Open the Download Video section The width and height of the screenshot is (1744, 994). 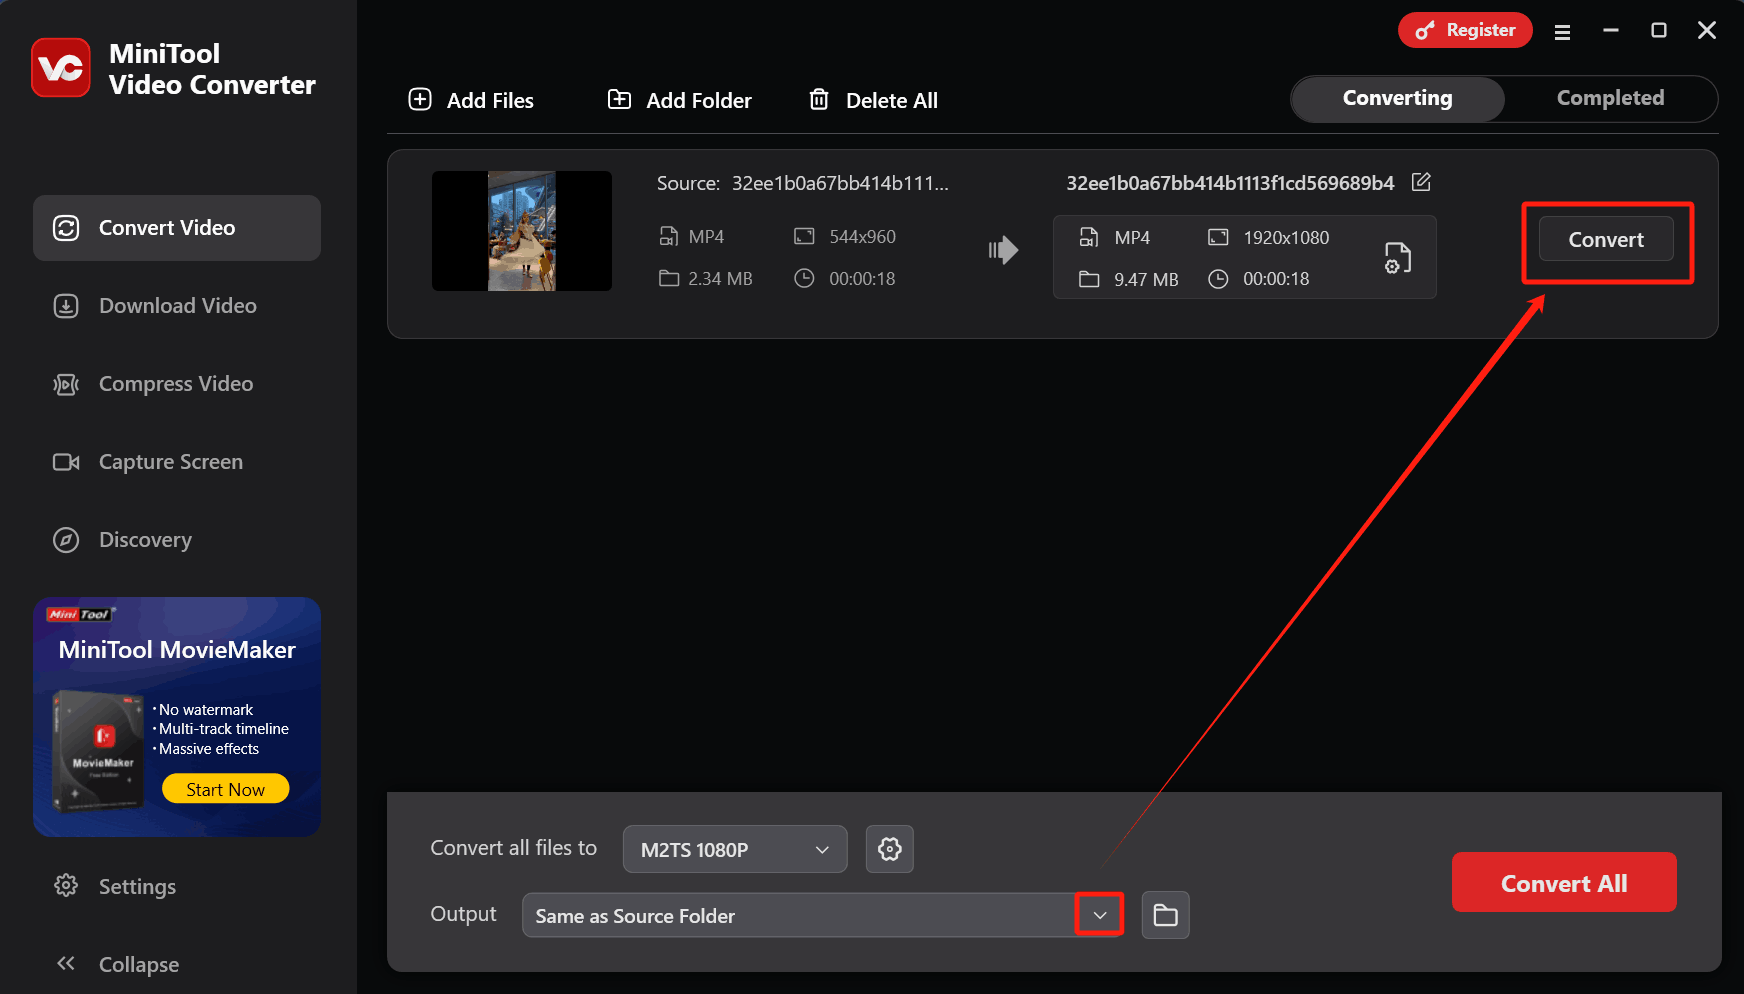177,306
